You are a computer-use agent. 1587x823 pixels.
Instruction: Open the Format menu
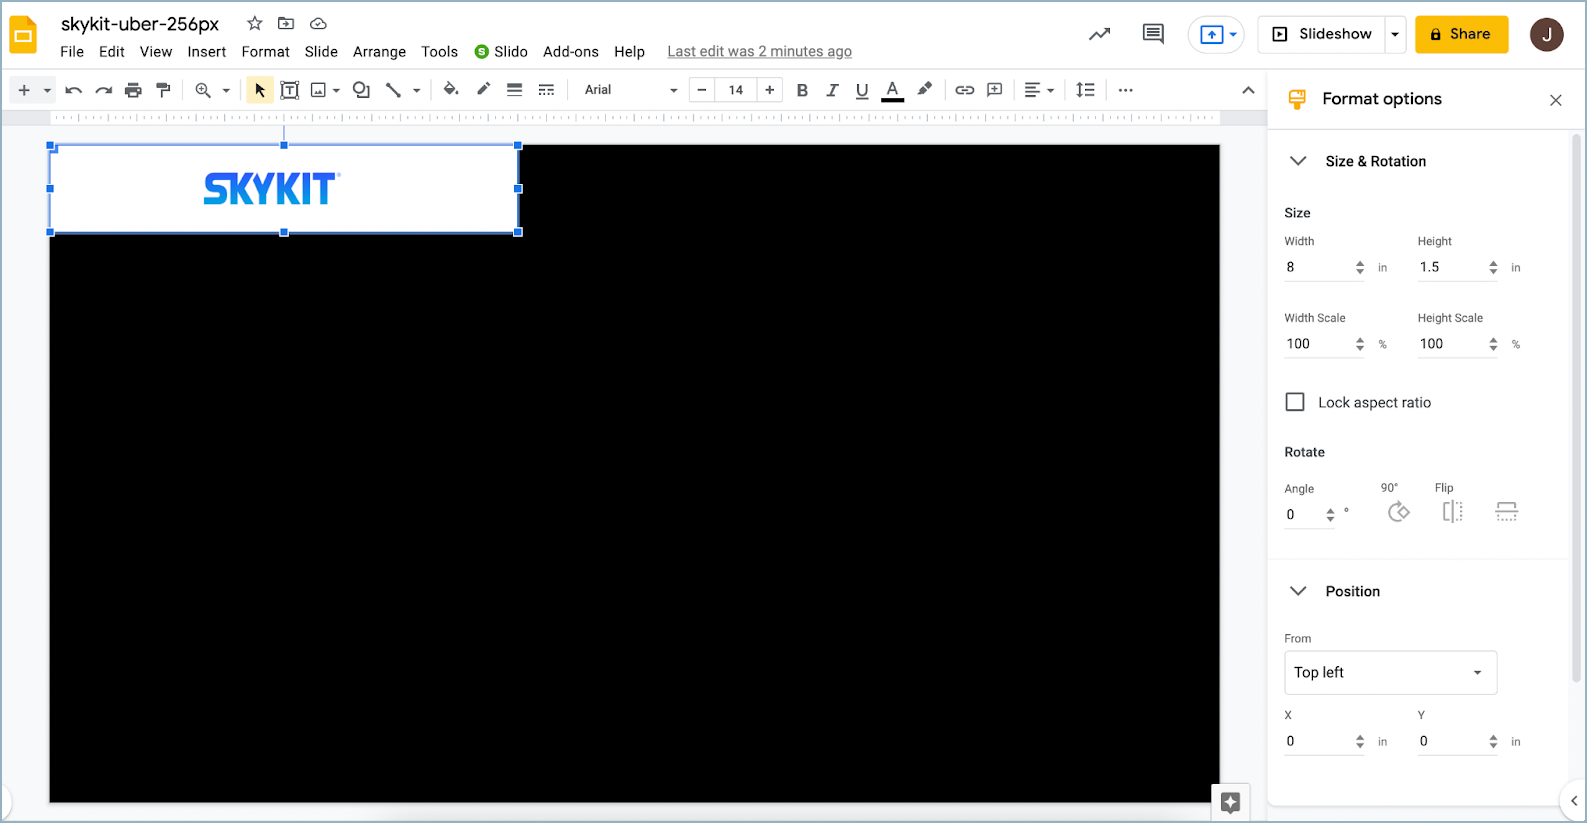[x=265, y=51]
